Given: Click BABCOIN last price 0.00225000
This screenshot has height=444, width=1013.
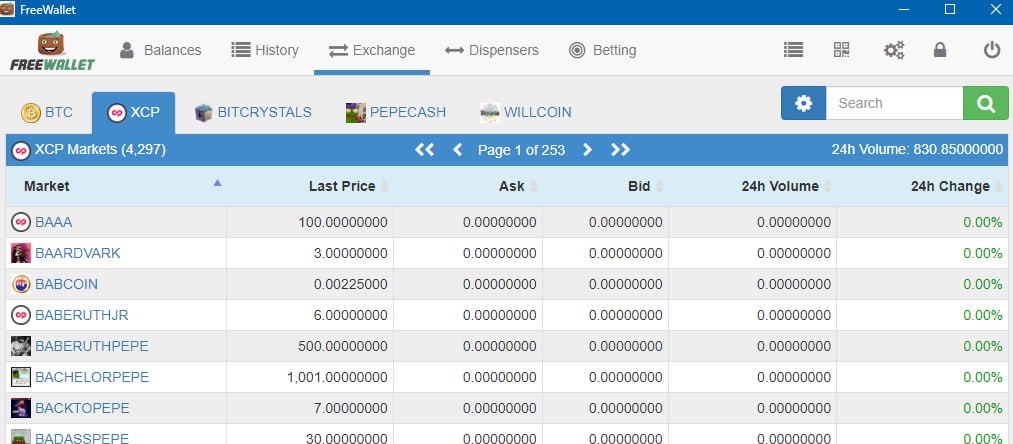Looking at the screenshot, I should pos(350,284).
